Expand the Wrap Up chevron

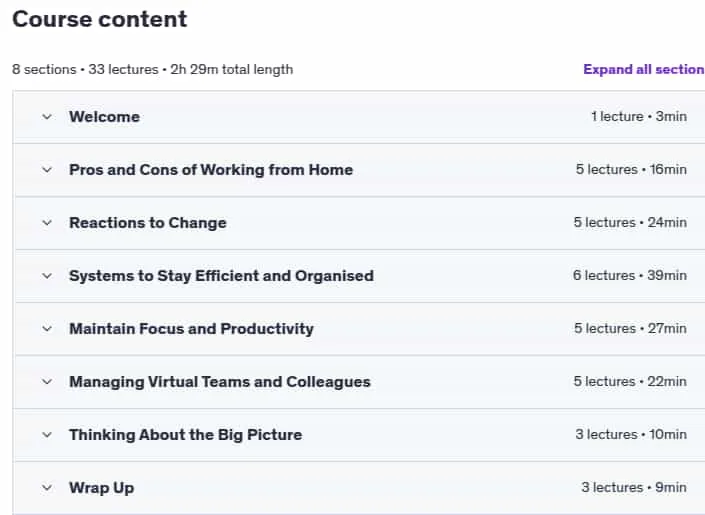47,488
